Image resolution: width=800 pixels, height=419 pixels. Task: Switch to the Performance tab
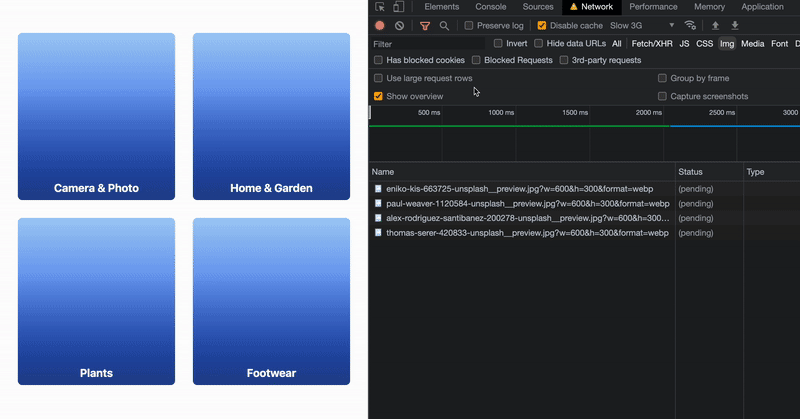point(653,7)
